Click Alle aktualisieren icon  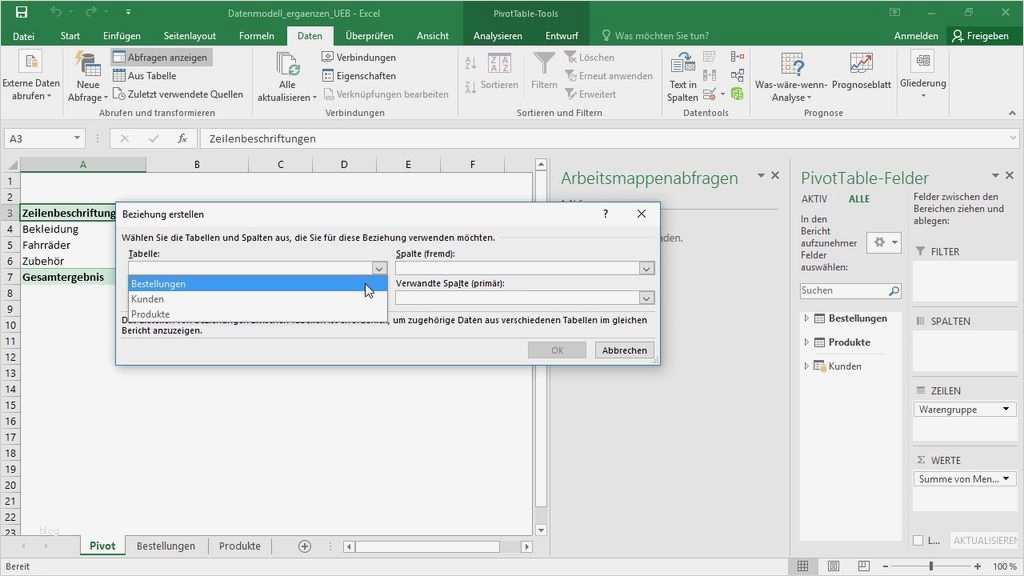287,65
